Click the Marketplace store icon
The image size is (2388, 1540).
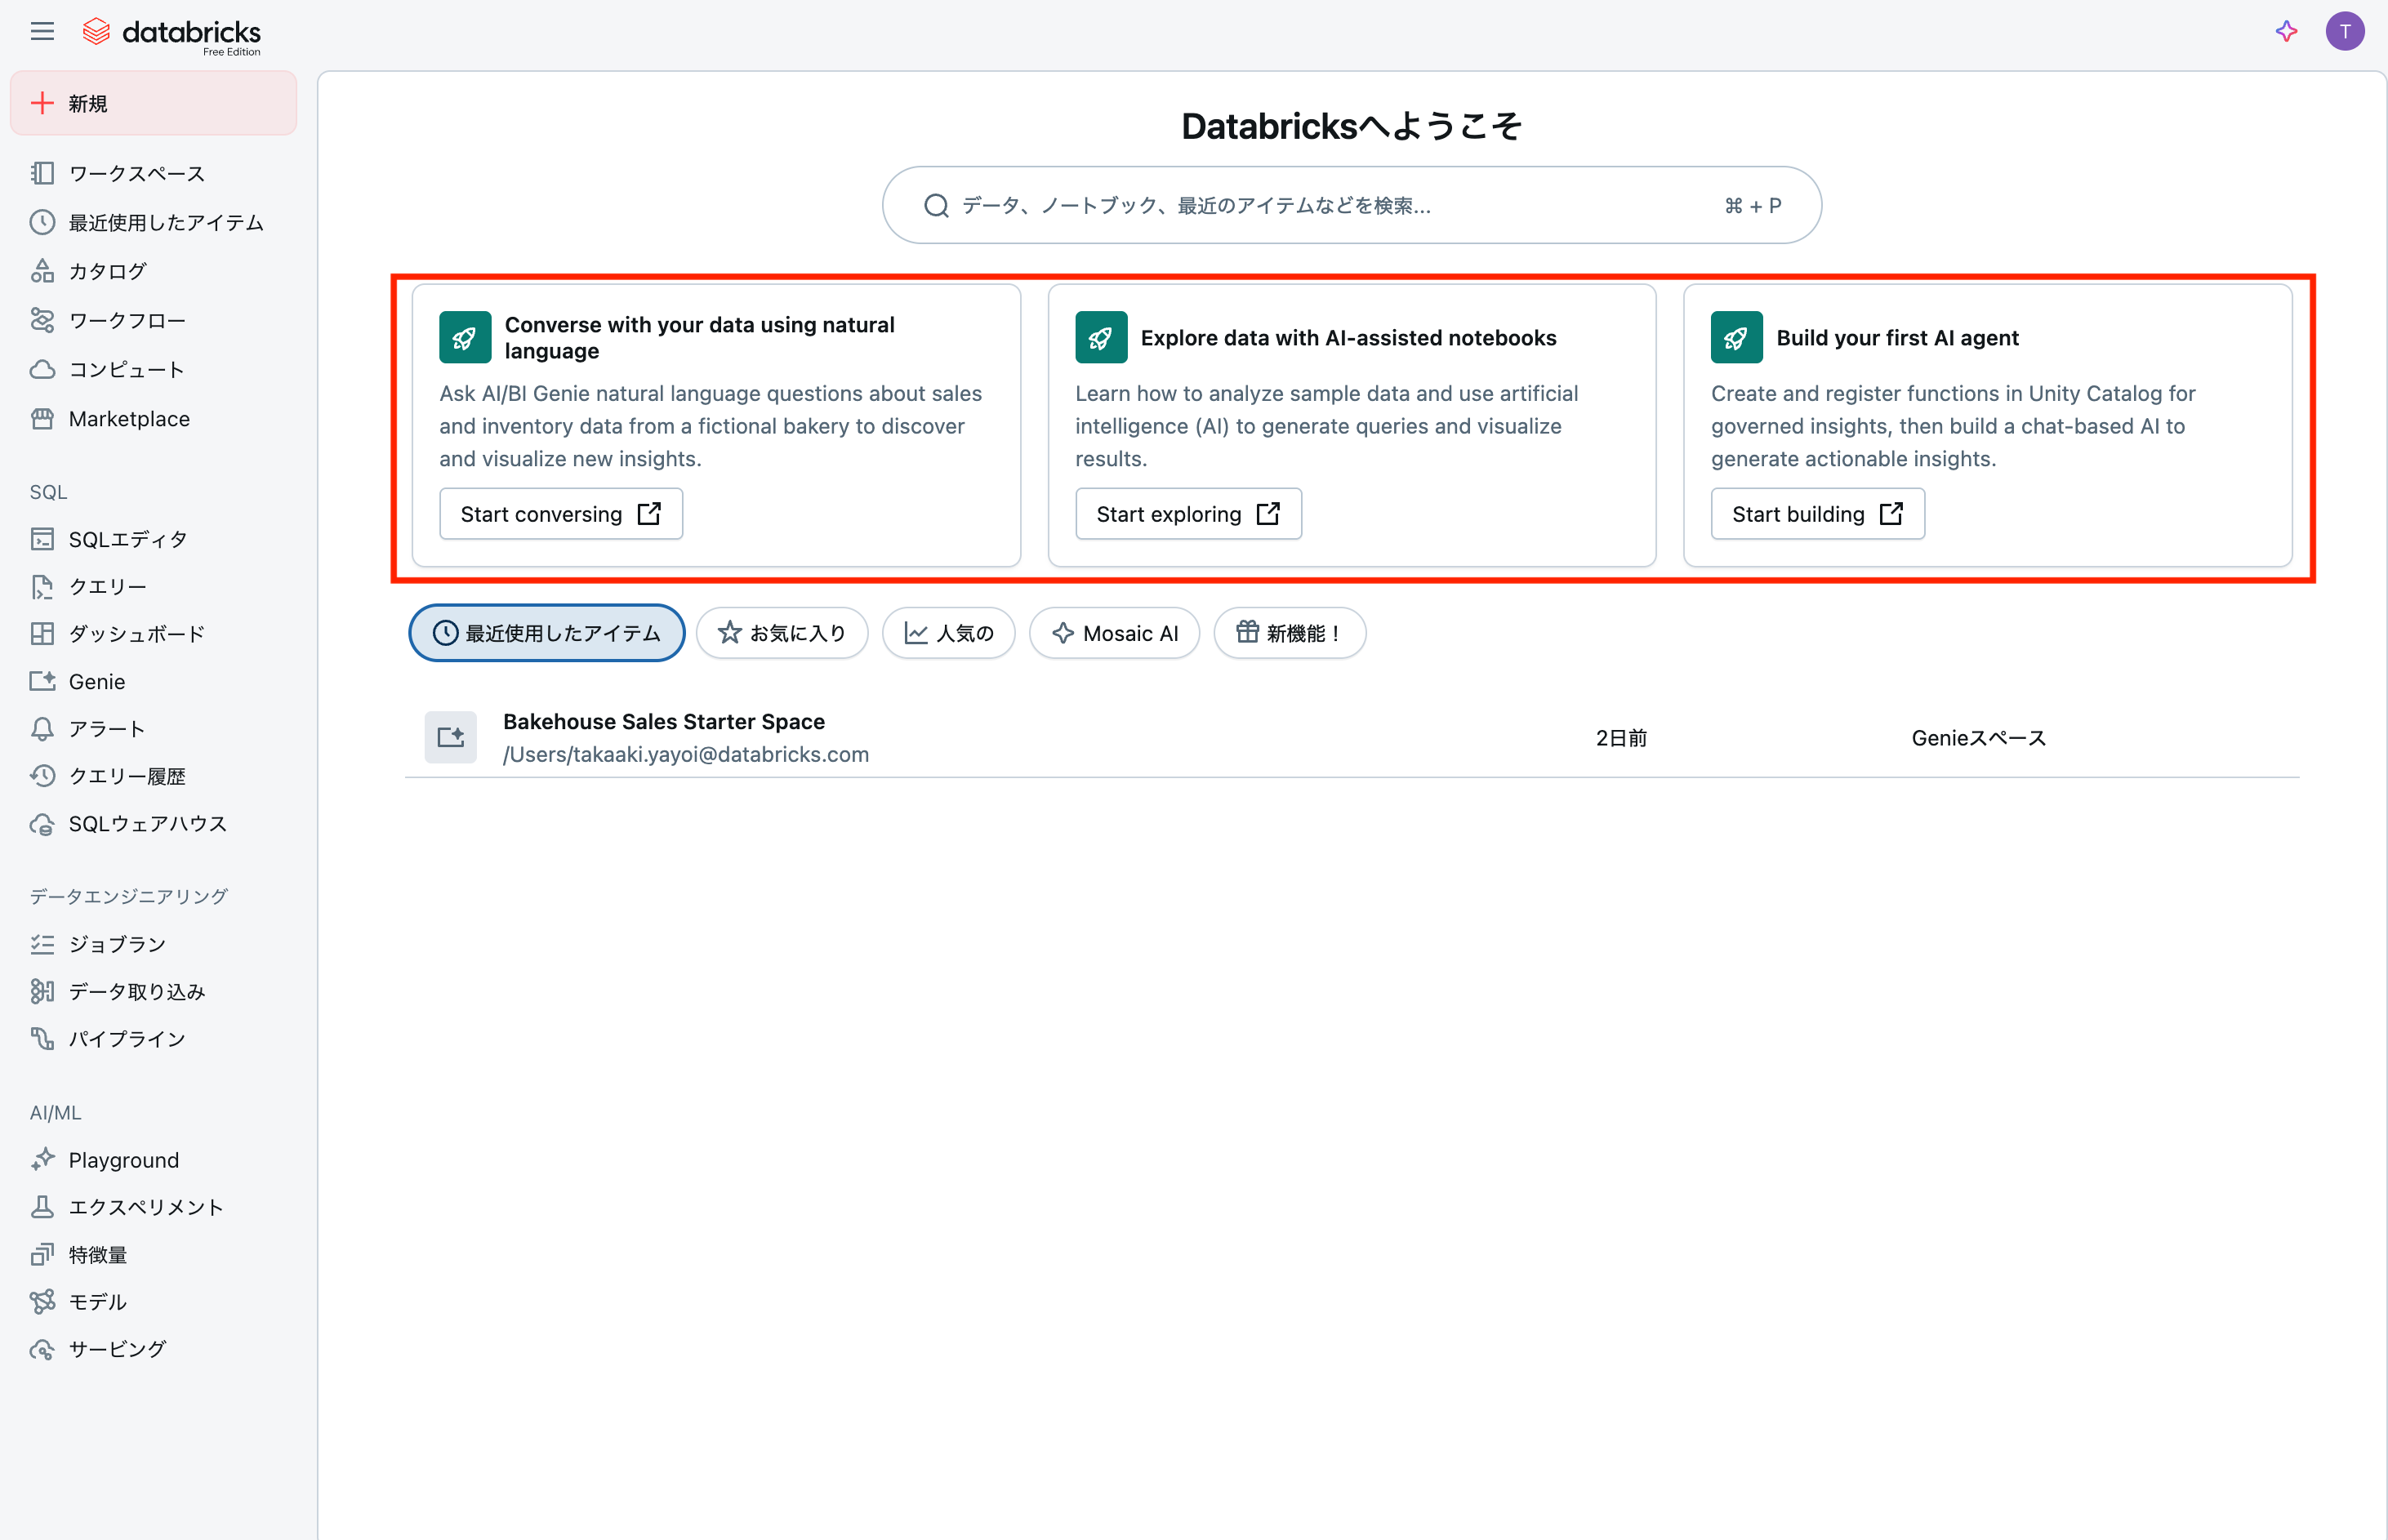point(42,418)
